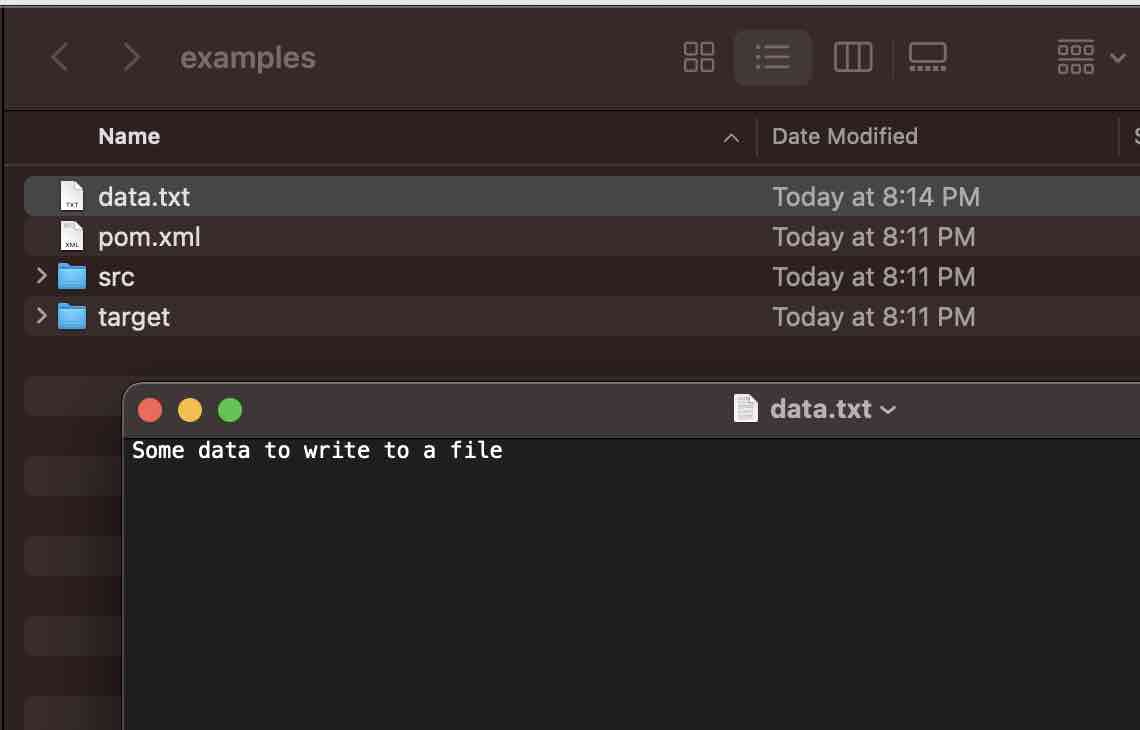Open the data.txt title dropdown chevron
This screenshot has height=730, width=1140.
pos(888,410)
